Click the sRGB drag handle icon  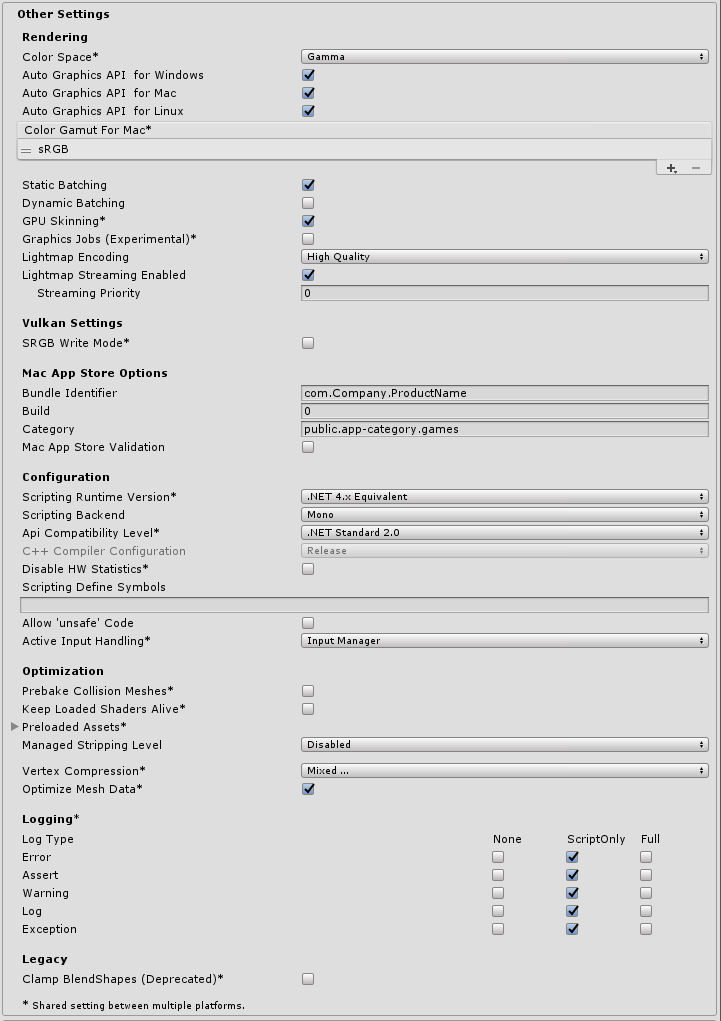[26, 149]
